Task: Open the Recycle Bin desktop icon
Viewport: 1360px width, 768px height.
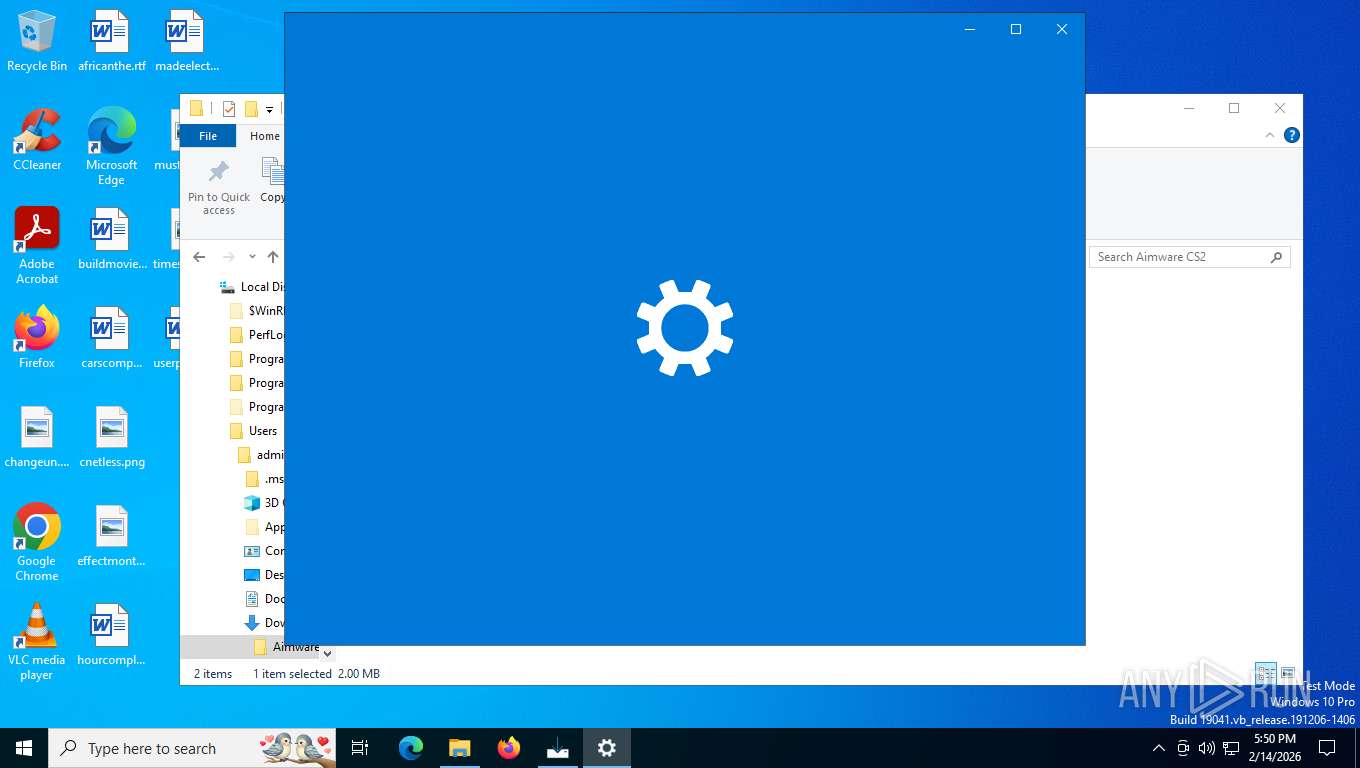Action: [x=37, y=42]
